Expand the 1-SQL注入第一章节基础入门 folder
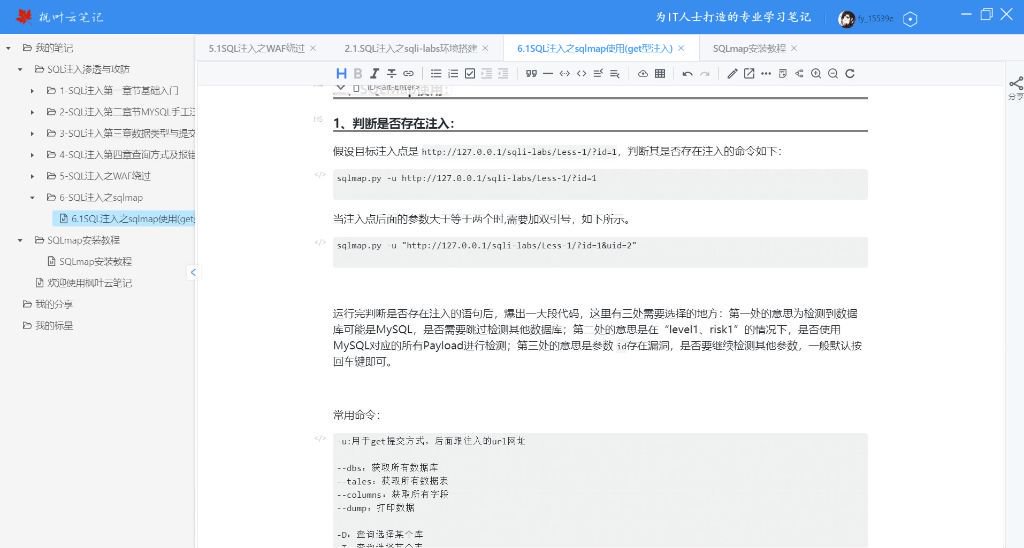The width and height of the screenshot is (1024, 548). click(x=32, y=91)
